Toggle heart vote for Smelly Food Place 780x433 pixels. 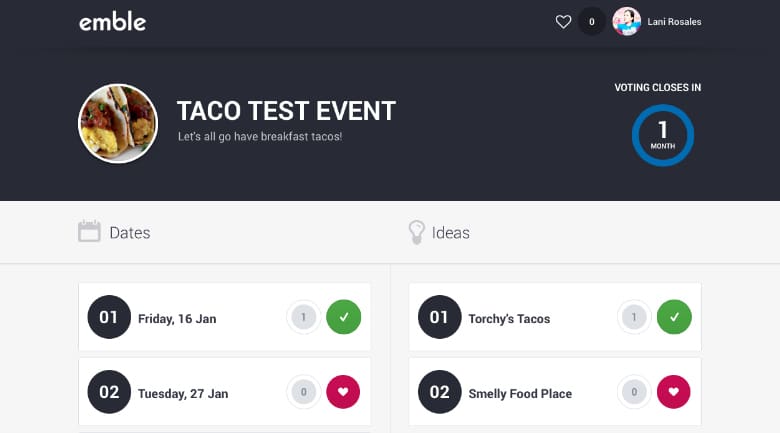point(674,392)
